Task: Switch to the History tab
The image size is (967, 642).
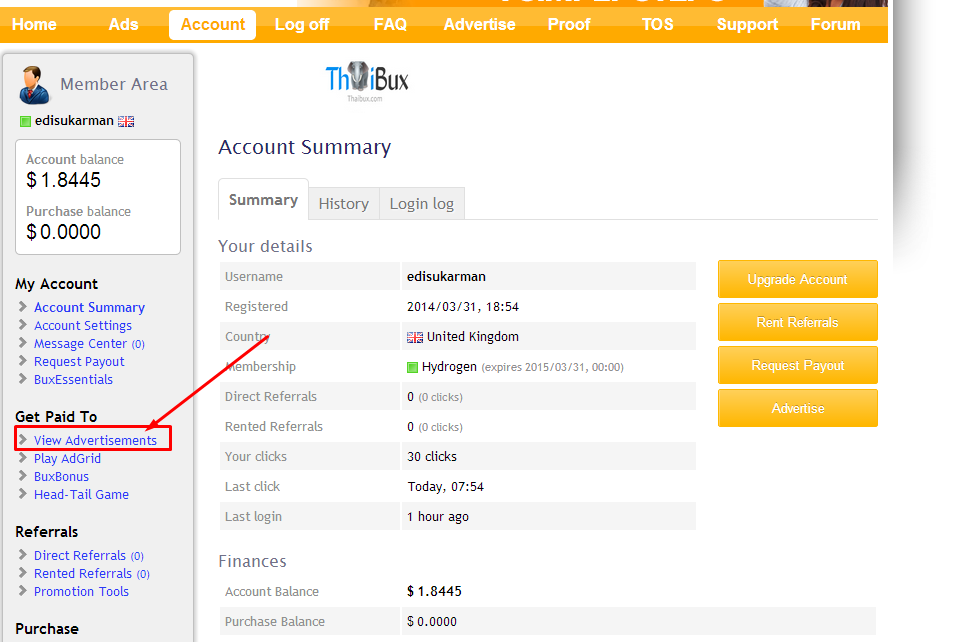Action: (x=344, y=204)
